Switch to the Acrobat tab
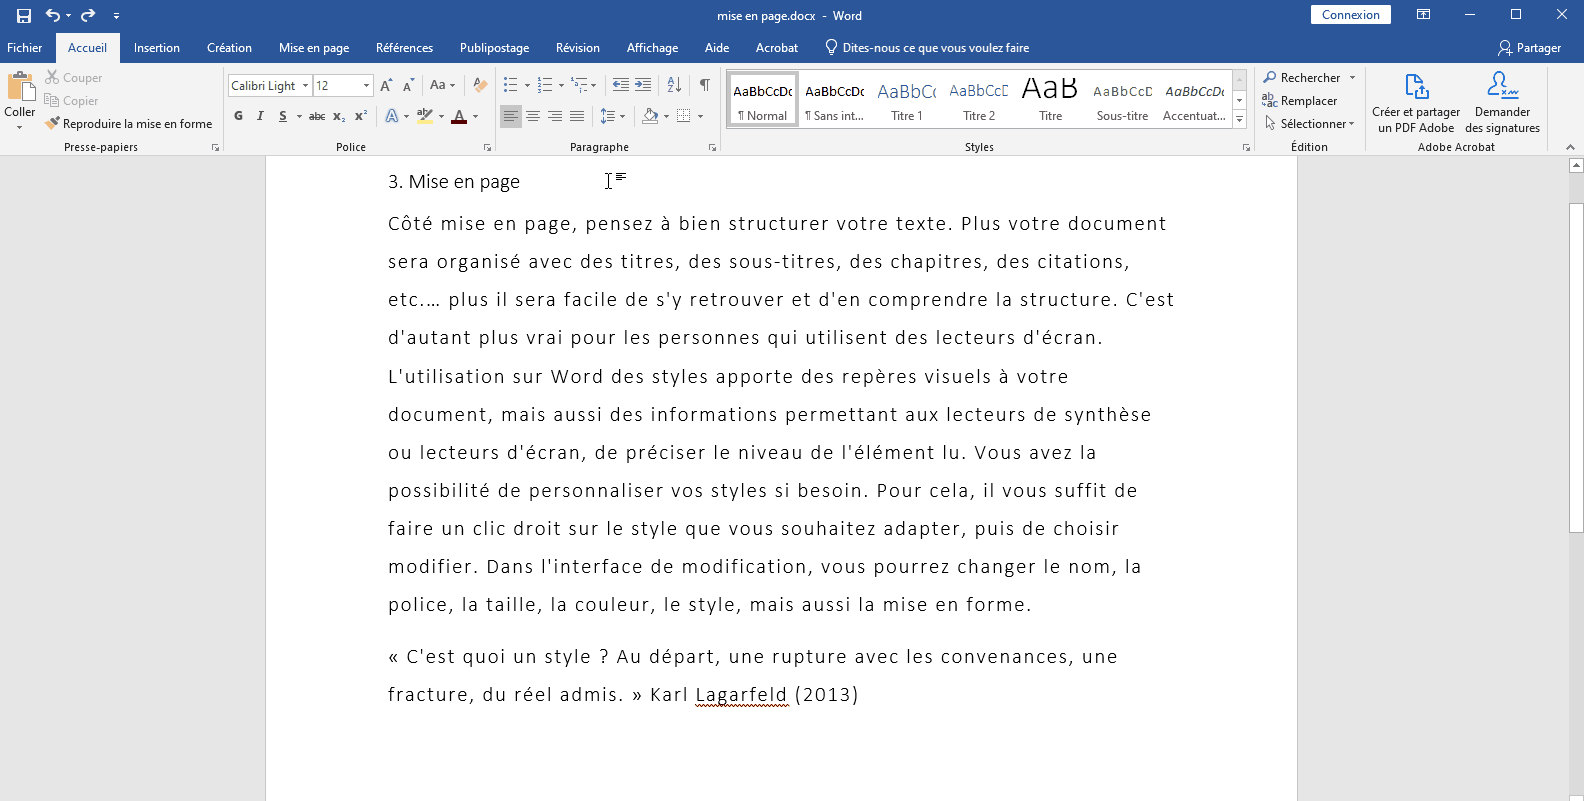 777,47
